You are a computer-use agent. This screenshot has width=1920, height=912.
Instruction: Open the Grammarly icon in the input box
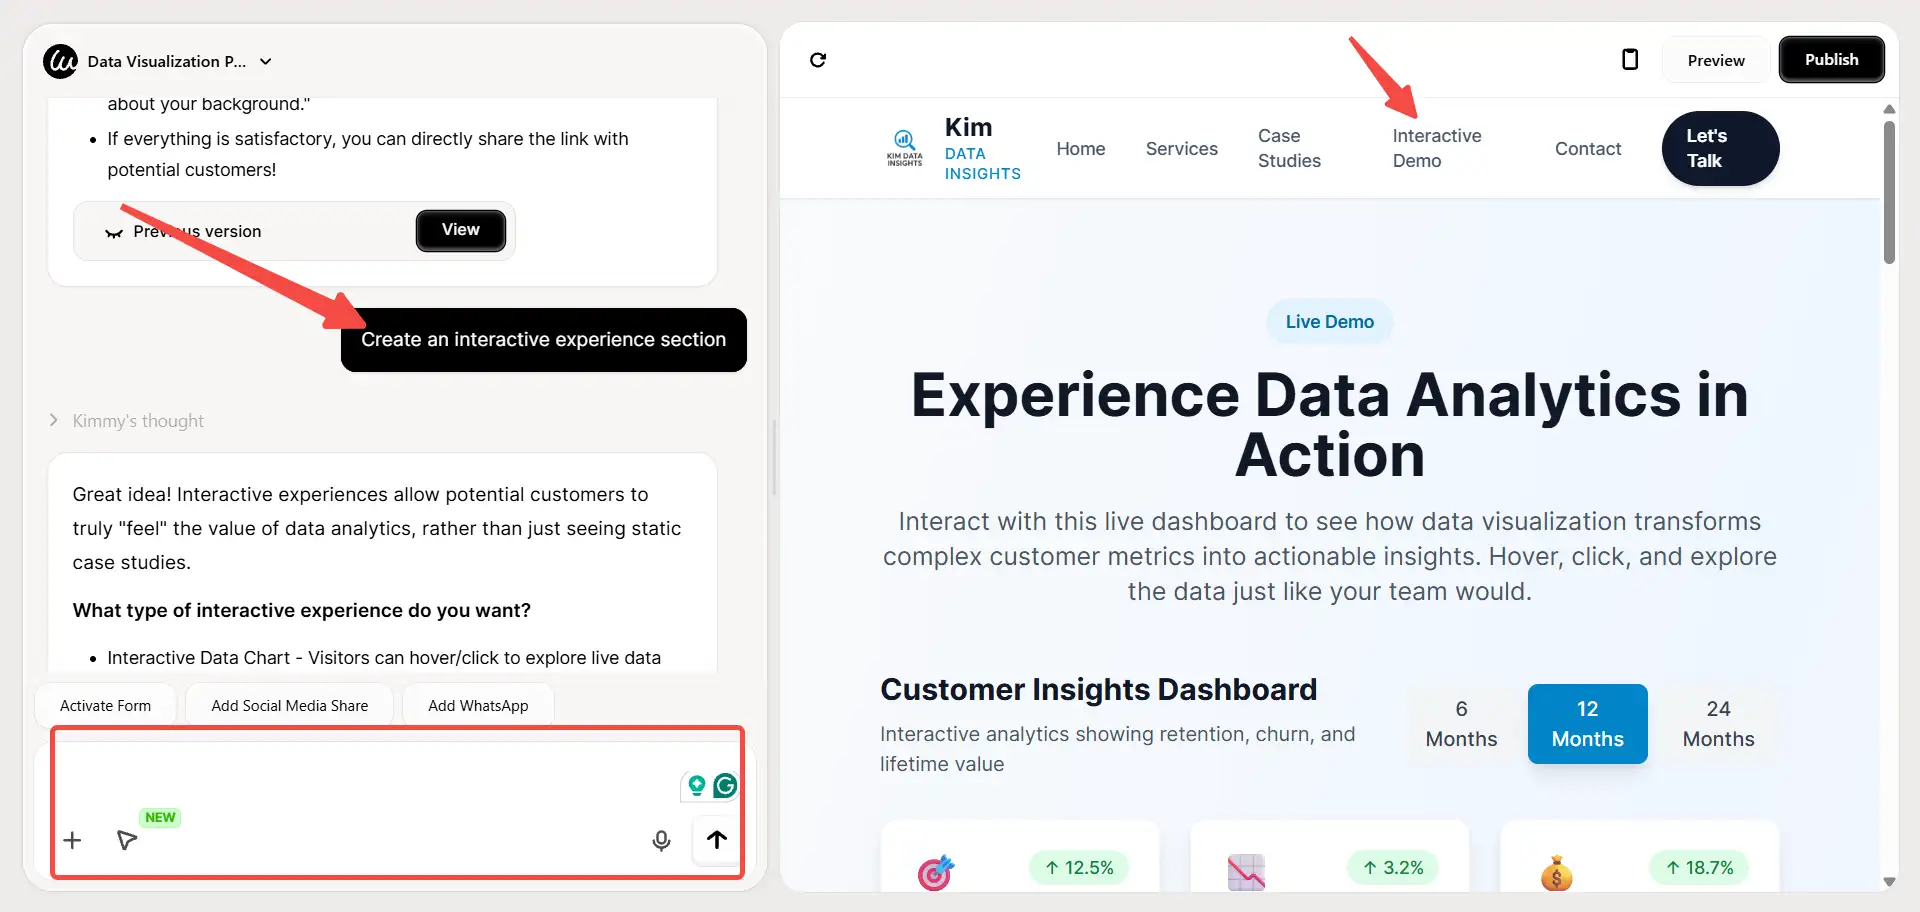point(727,786)
